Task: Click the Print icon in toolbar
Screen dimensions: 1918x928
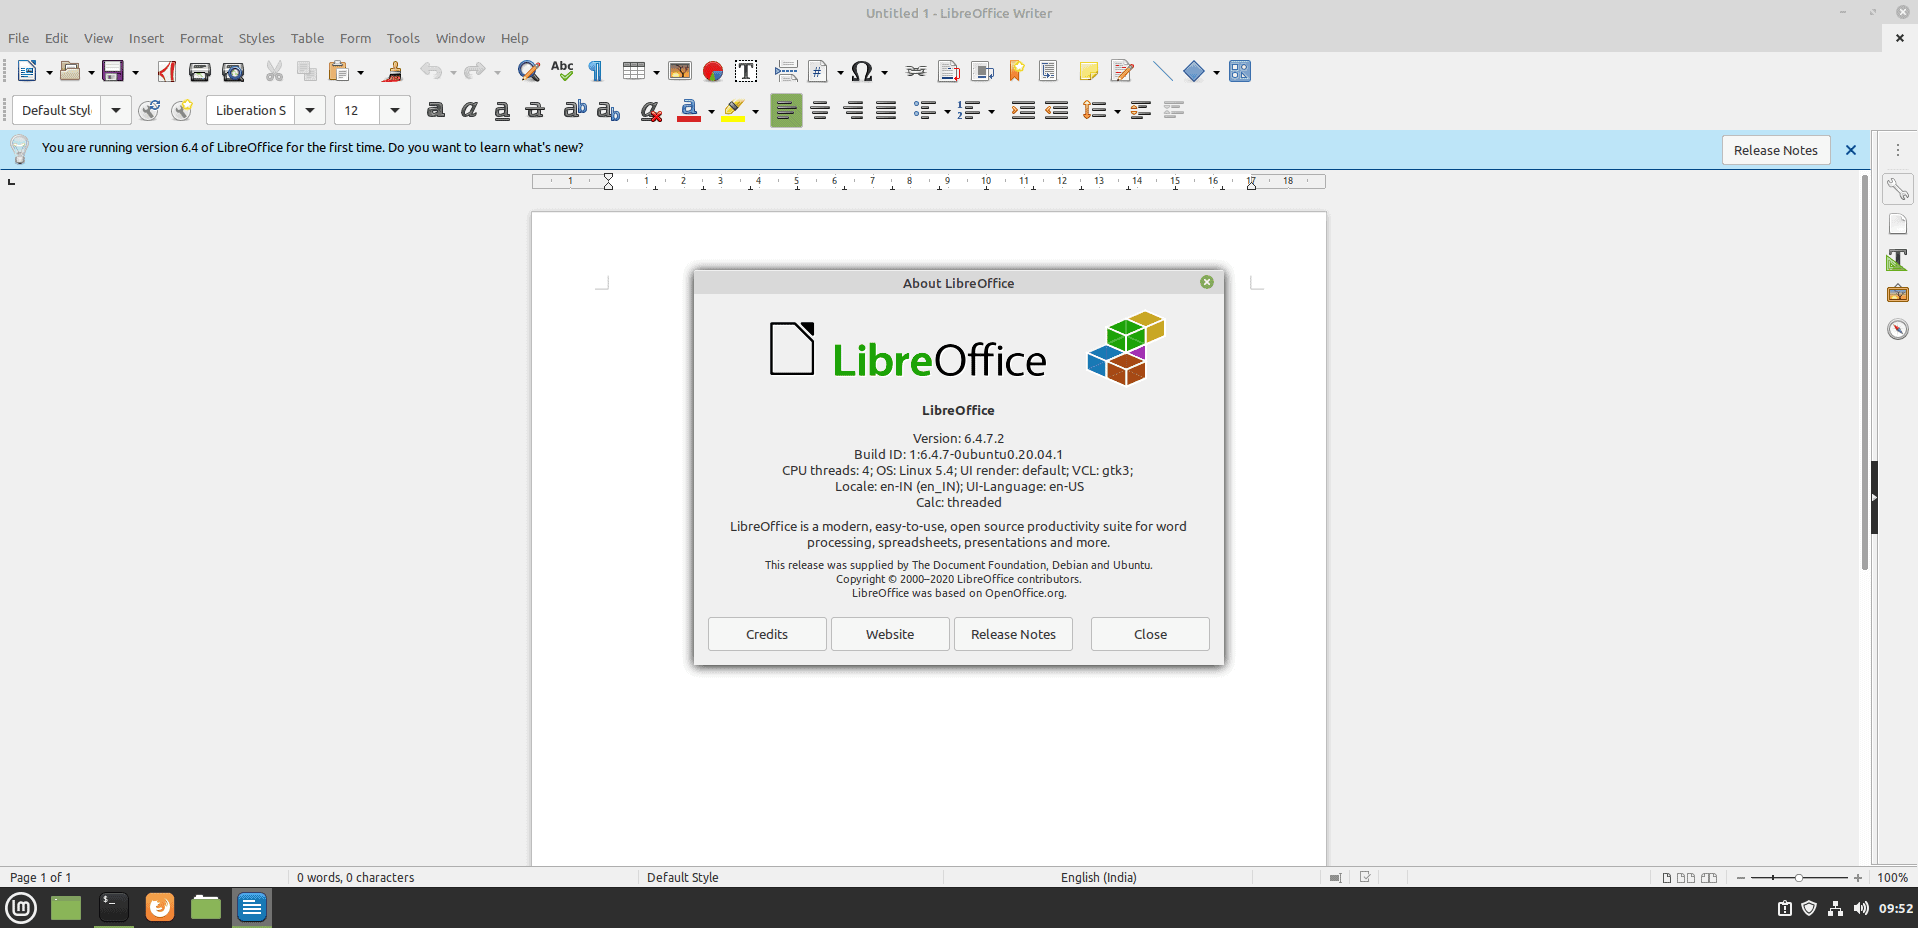Action: pyautogui.click(x=200, y=71)
